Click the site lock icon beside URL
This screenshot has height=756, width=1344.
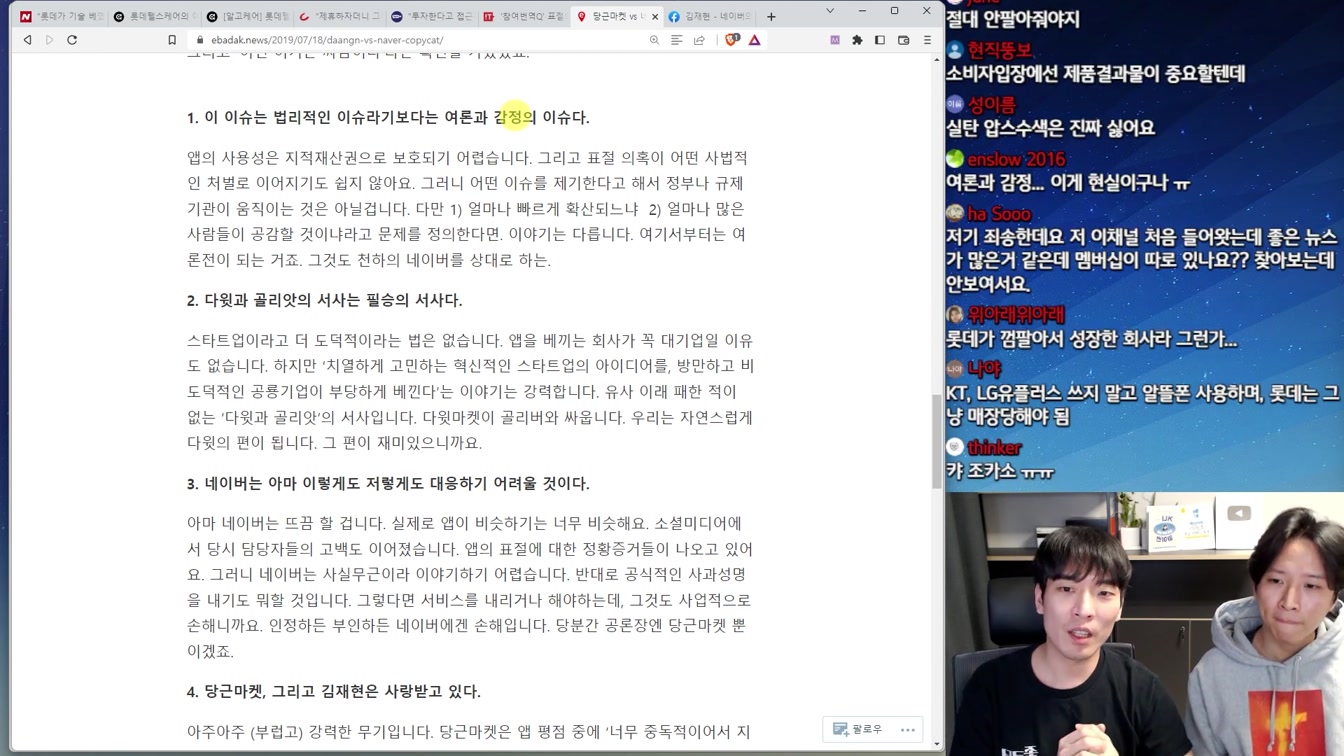point(200,40)
